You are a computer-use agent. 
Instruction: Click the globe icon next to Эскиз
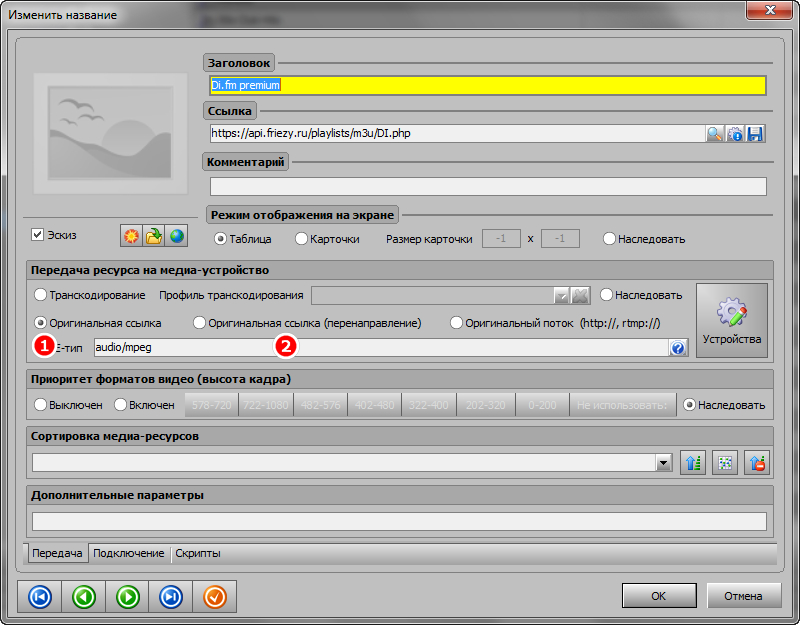(176, 236)
